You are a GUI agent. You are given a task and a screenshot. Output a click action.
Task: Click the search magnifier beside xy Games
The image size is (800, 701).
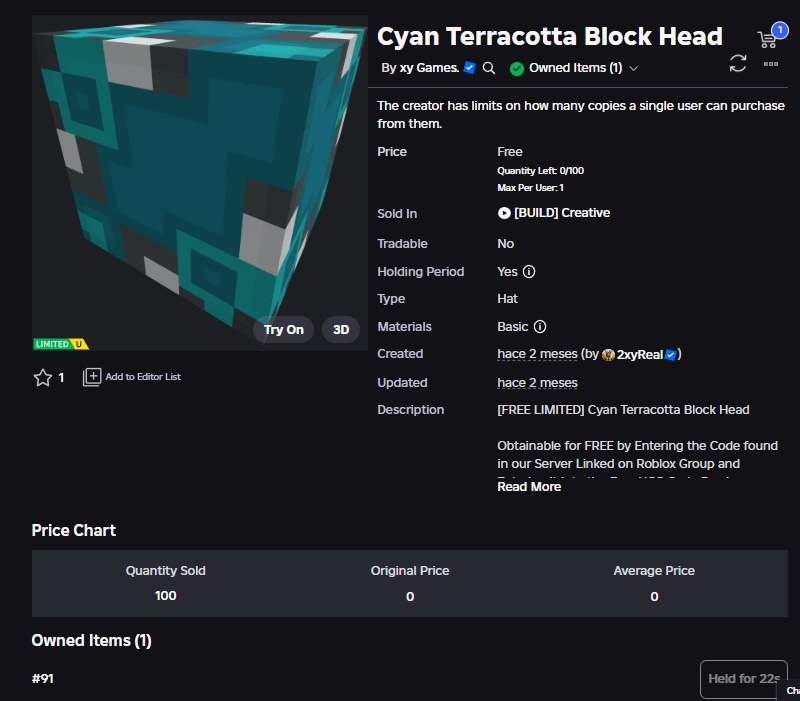489,68
